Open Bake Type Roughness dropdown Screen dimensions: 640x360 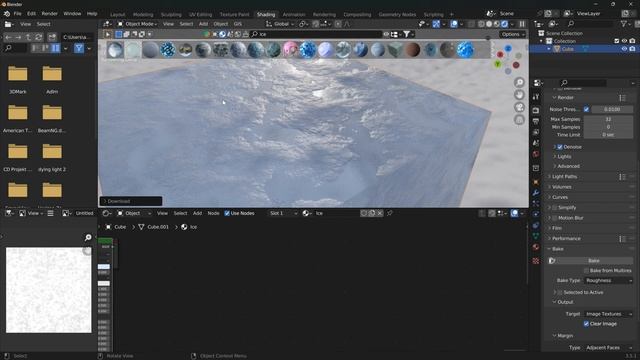(x=608, y=280)
